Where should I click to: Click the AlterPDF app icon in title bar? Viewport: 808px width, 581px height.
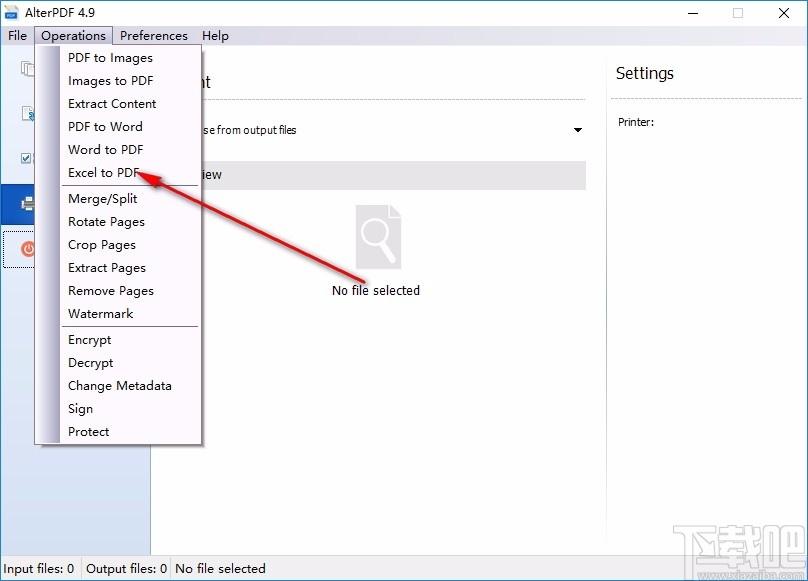pos(11,13)
